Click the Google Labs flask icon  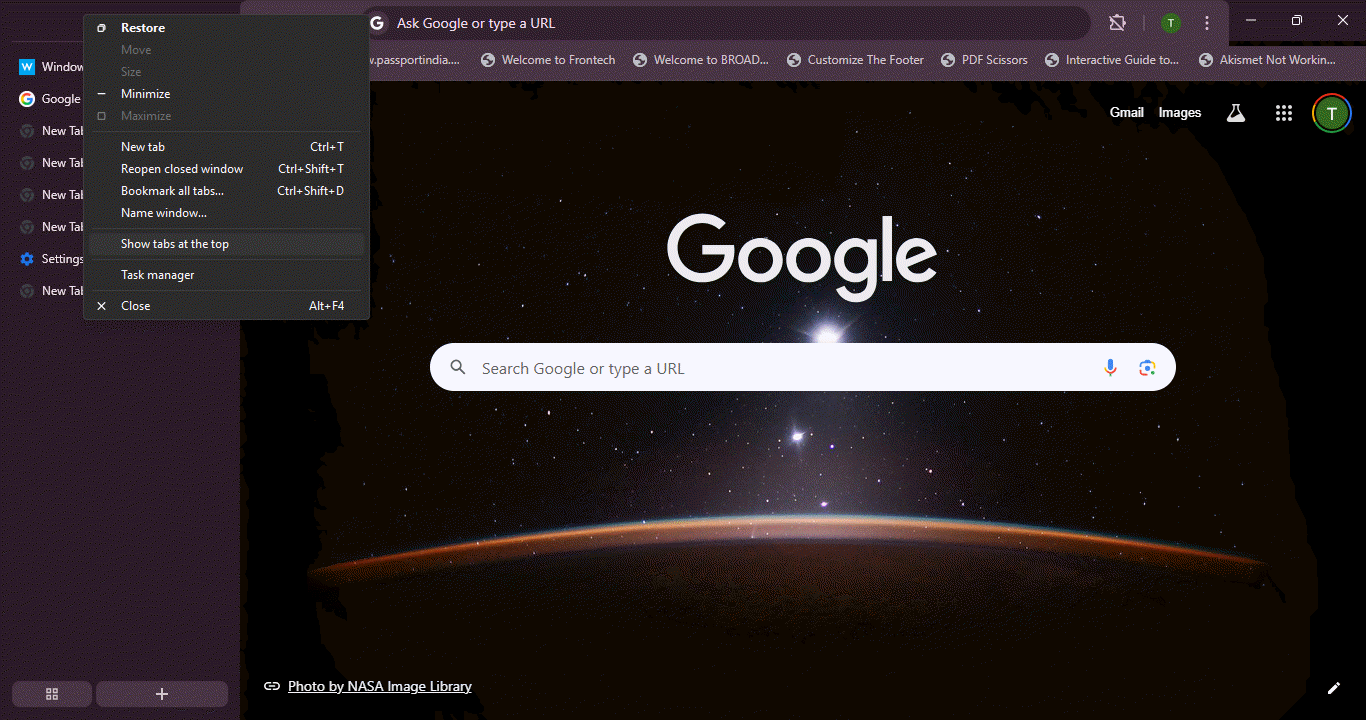(x=1235, y=113)
